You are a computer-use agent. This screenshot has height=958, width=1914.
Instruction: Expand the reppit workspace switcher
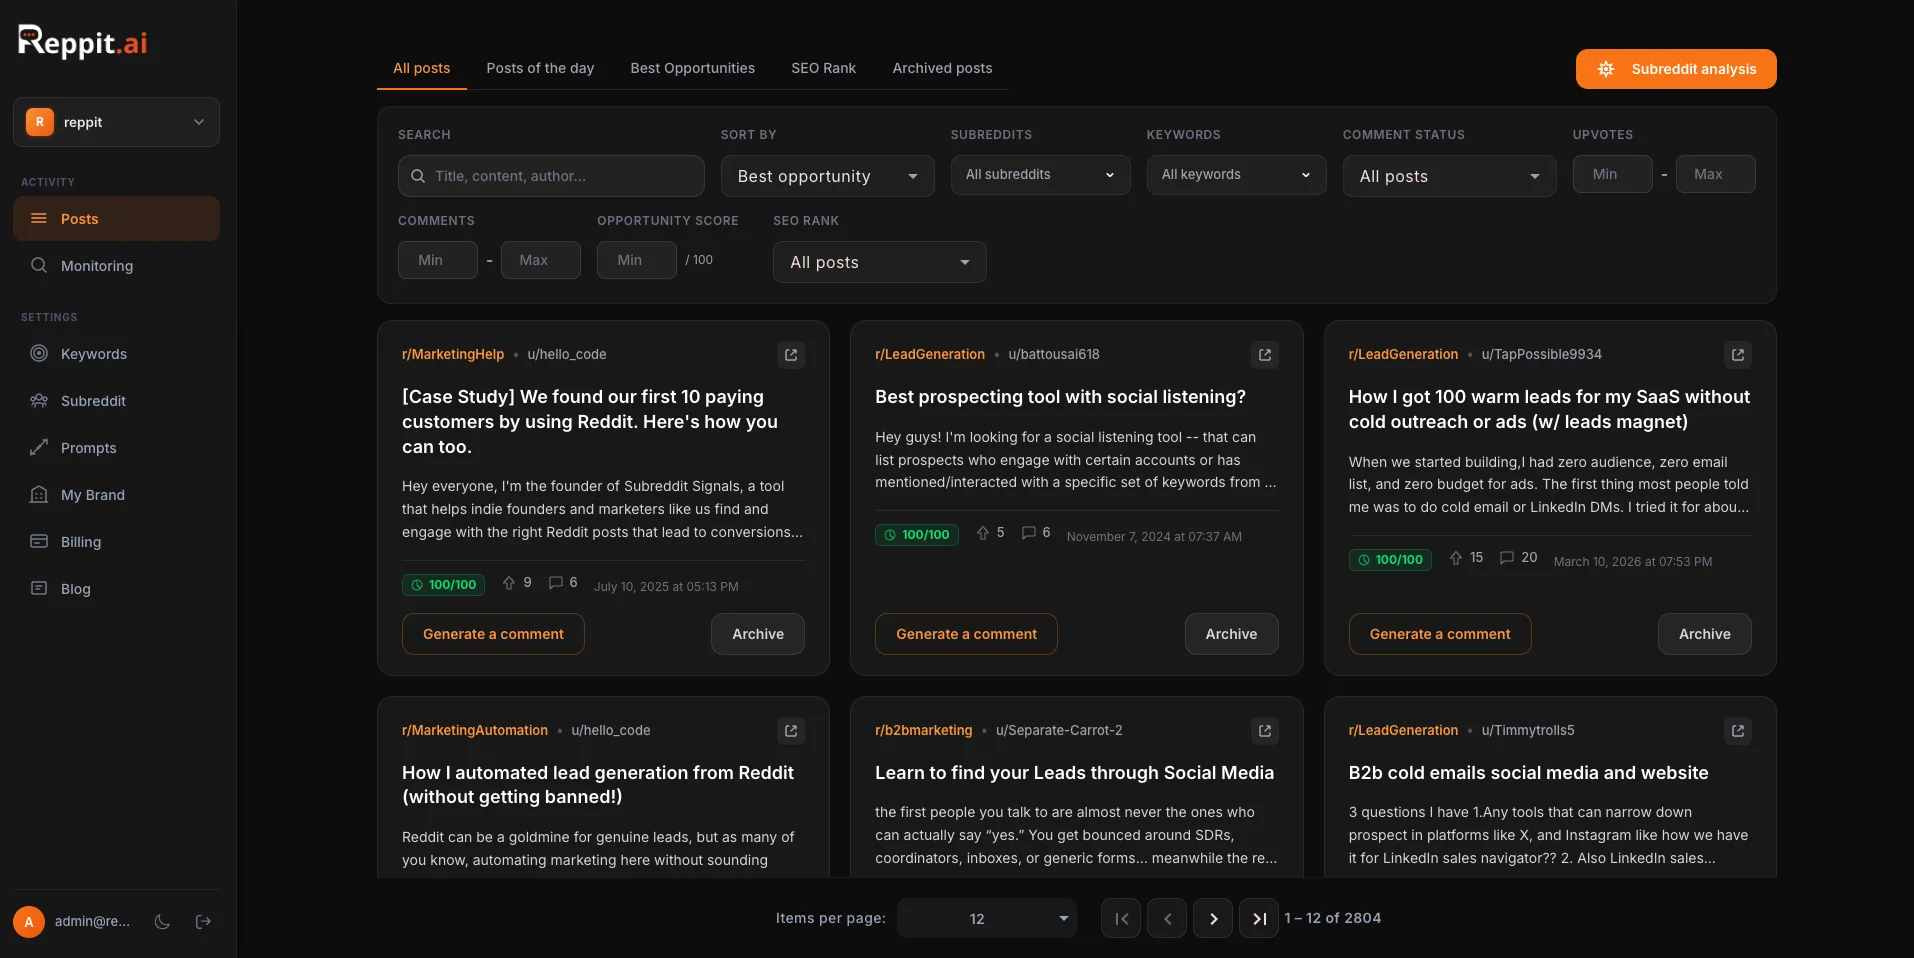[116, 121]
